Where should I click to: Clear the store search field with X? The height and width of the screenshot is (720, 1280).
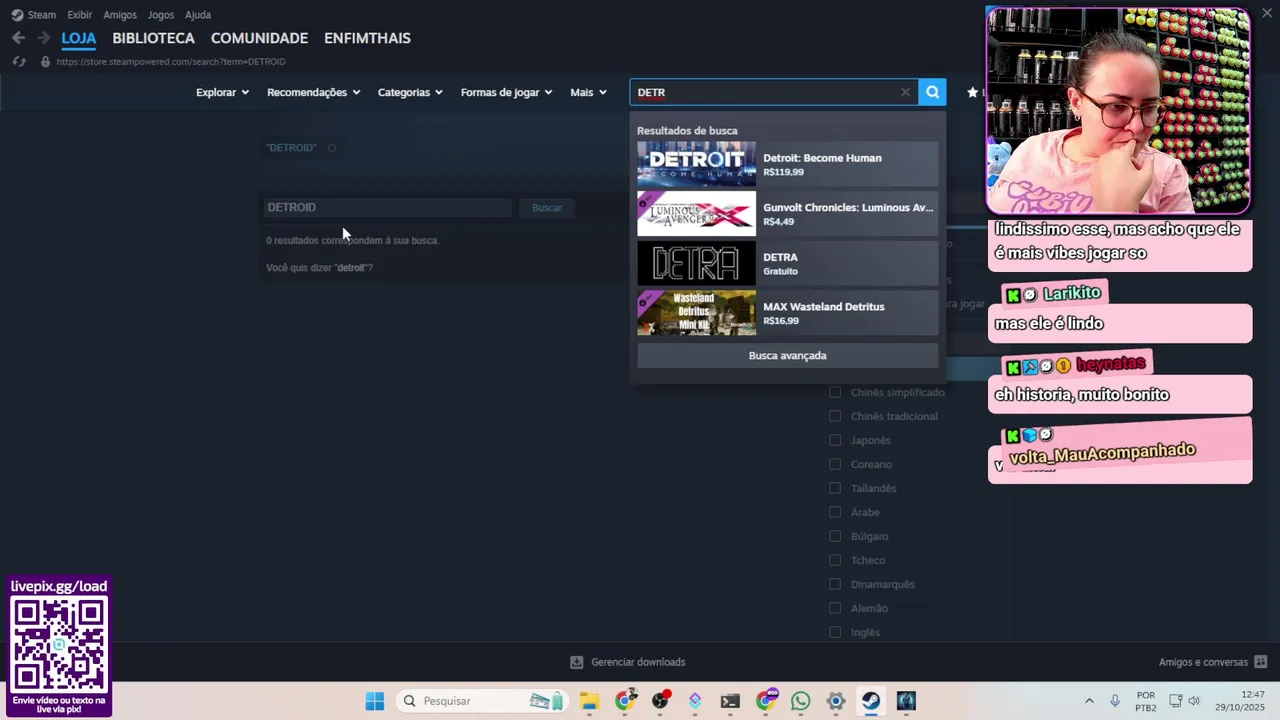(x=905, y=92)
